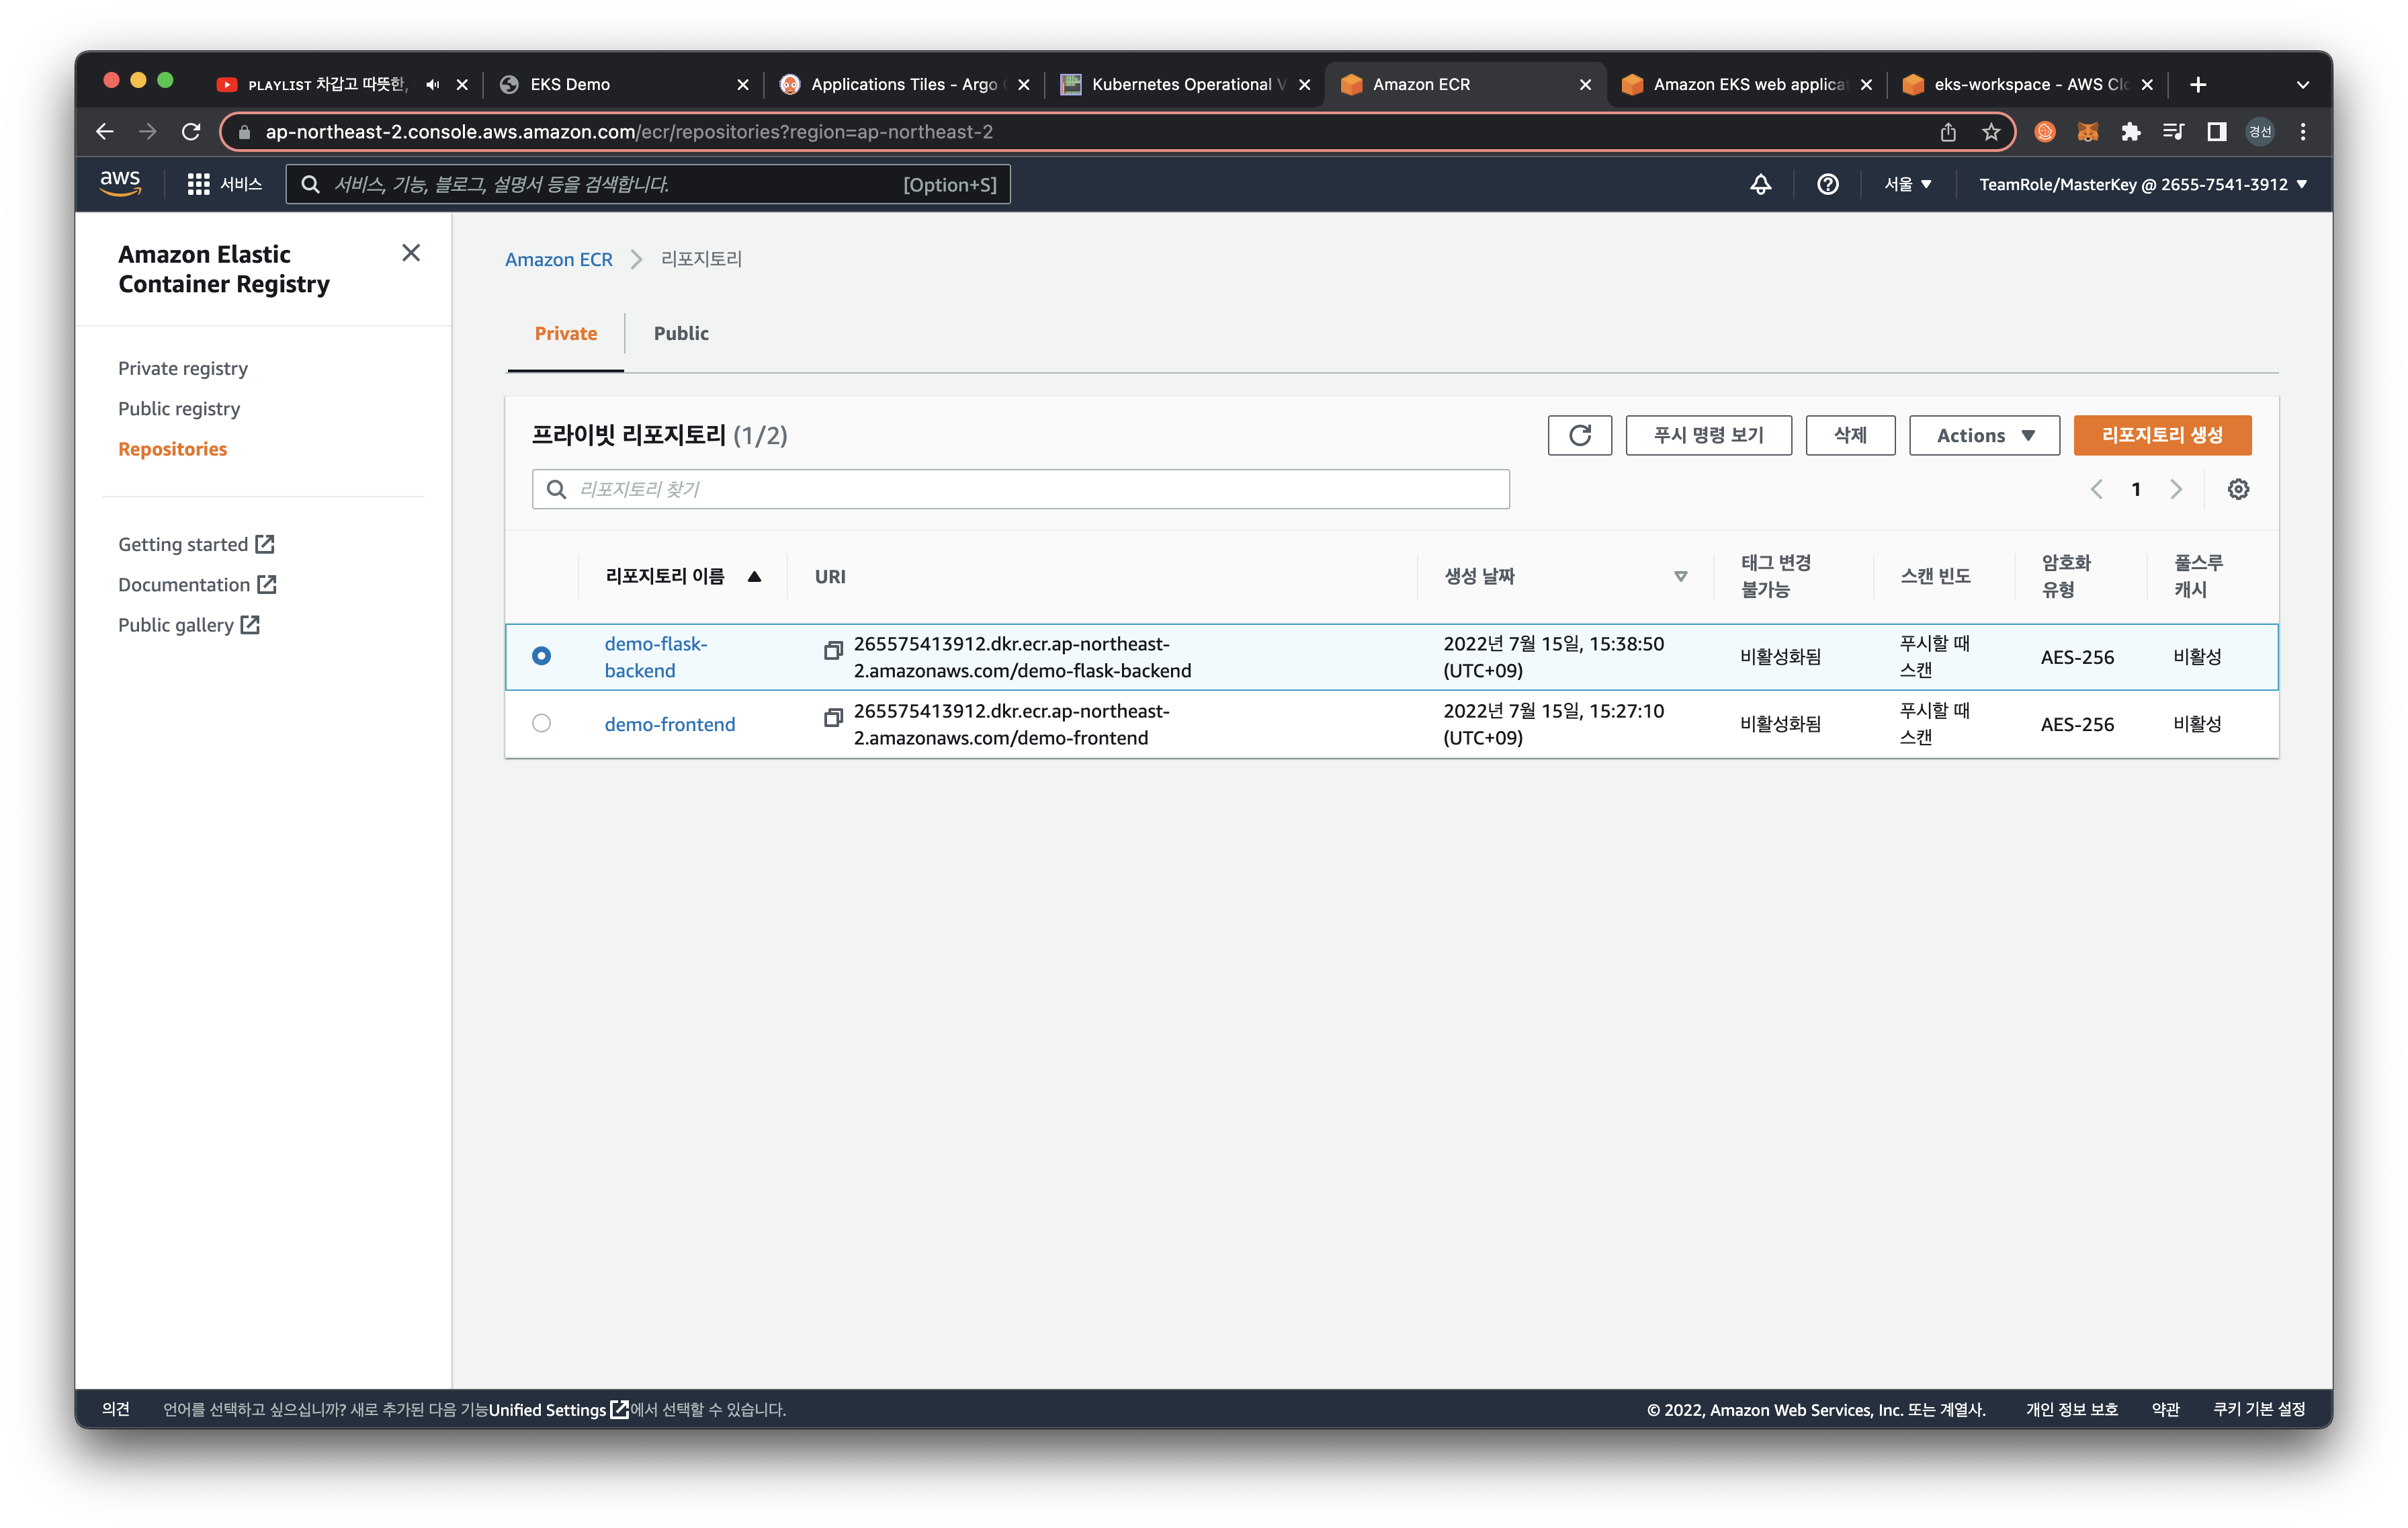Screen dimensions: 2408x1528
Task: Refresh the private repositories table
Action: coord(1579,435)
